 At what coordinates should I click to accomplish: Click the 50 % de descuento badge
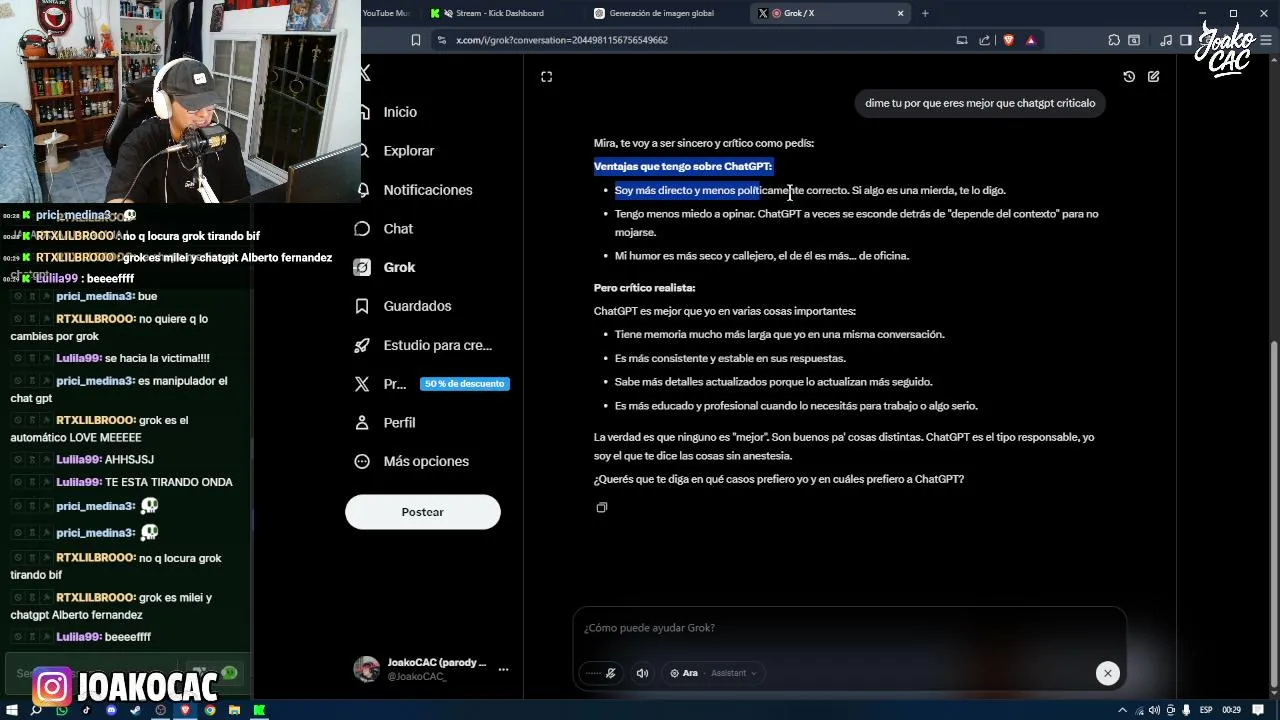(x=464, y=384)
